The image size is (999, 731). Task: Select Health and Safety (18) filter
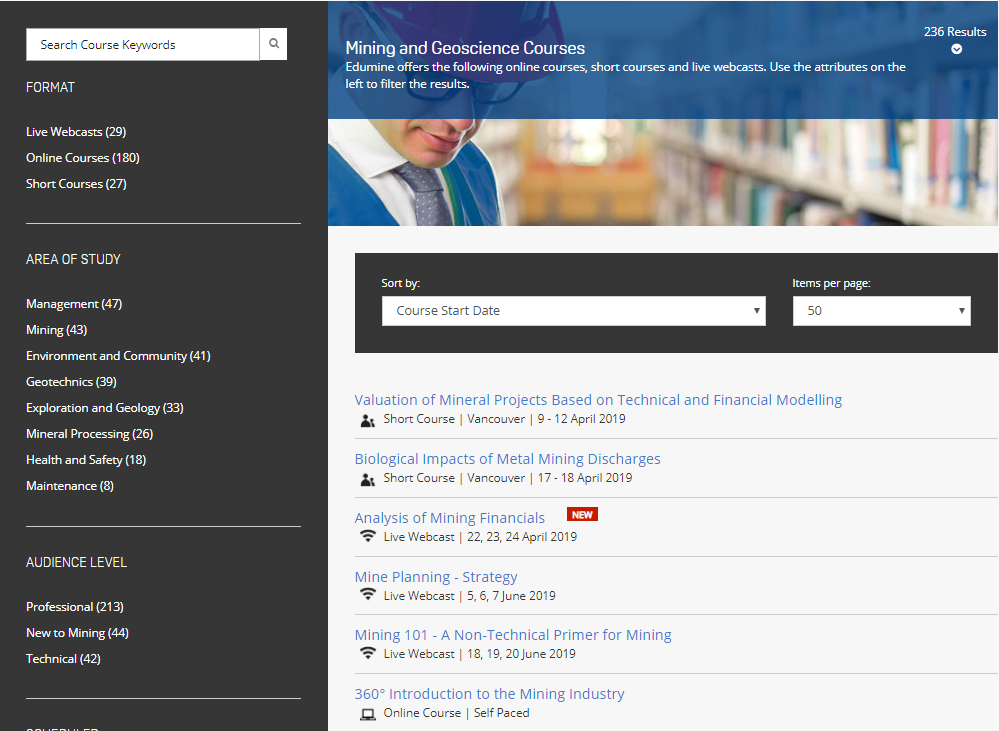[x=86, y=460]
